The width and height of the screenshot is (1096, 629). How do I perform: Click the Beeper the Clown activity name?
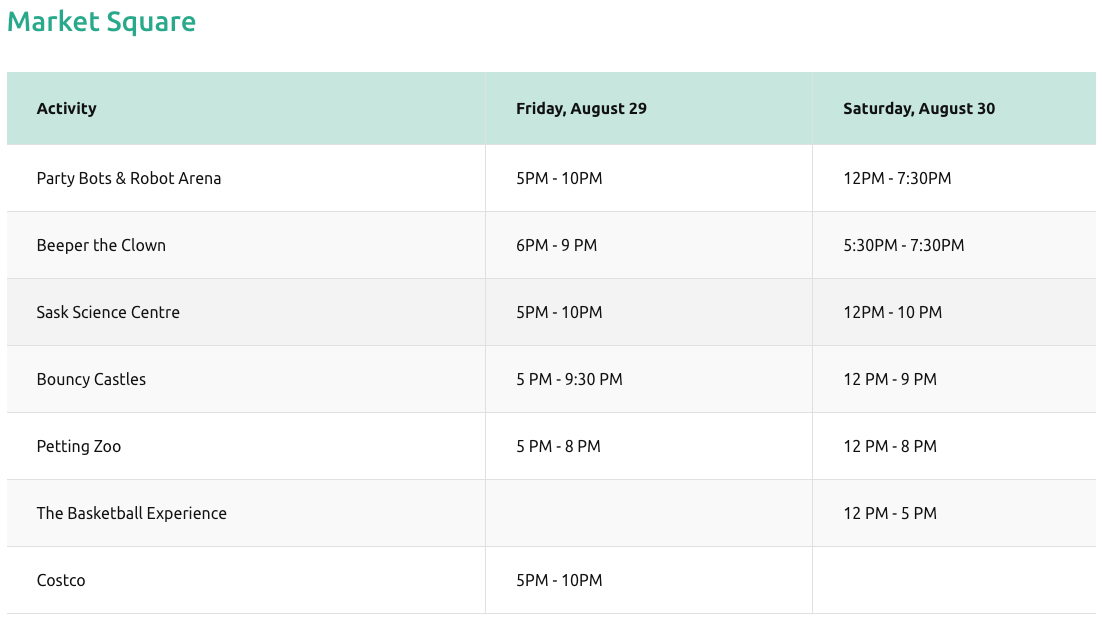[101, 245]
